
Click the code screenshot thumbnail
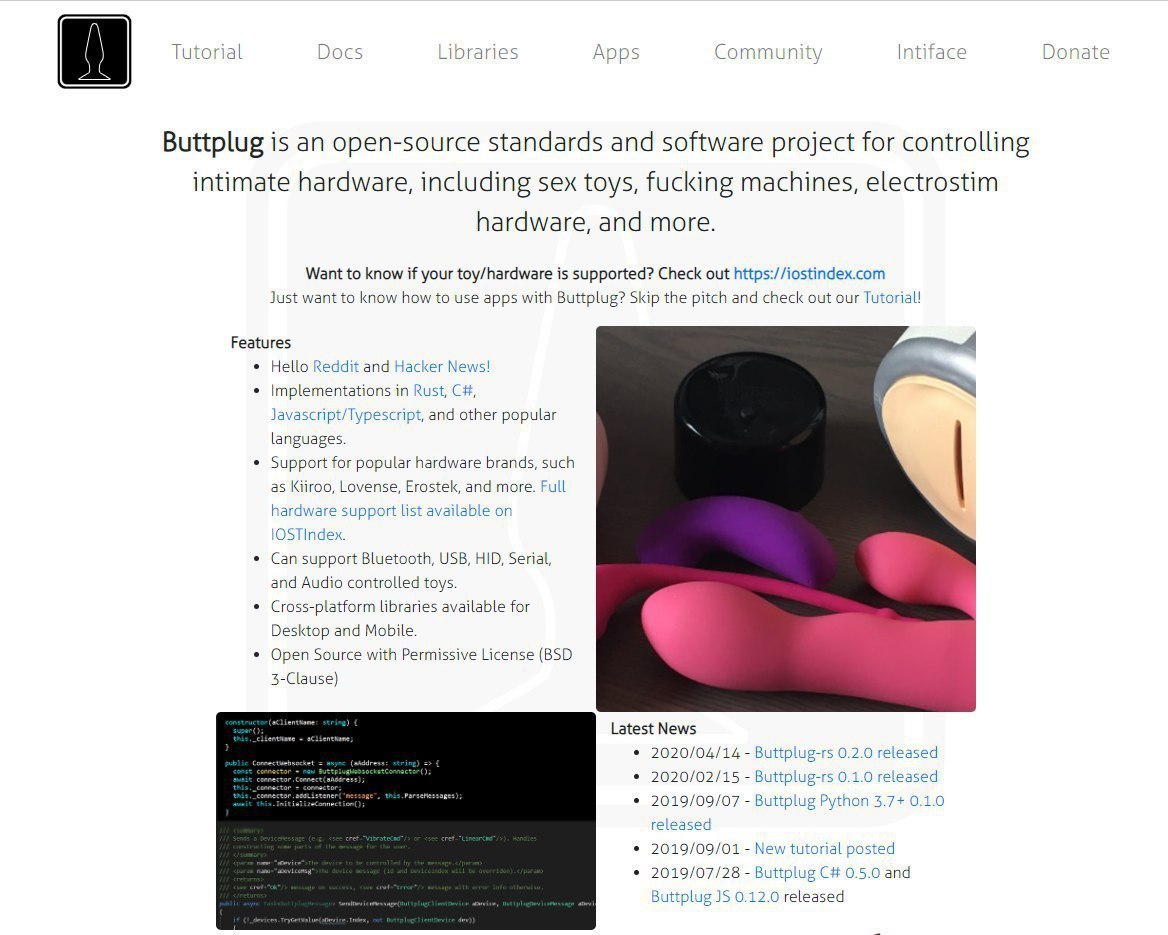tap(406, 821)
